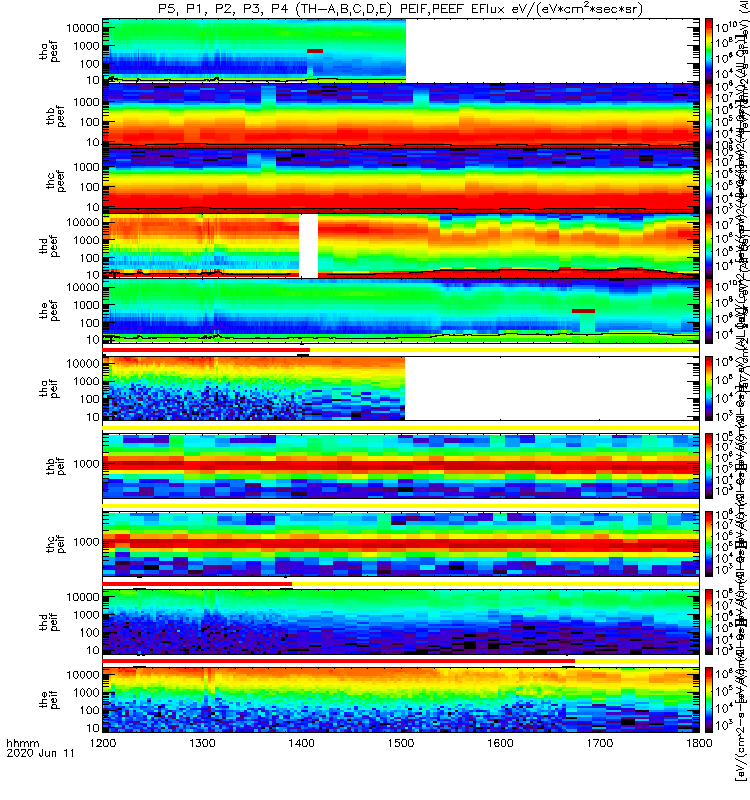Viewport: 750px width, 800px height.
Task: Click the red mode bar above the peif panel
Action: click(x=339, y=661)
